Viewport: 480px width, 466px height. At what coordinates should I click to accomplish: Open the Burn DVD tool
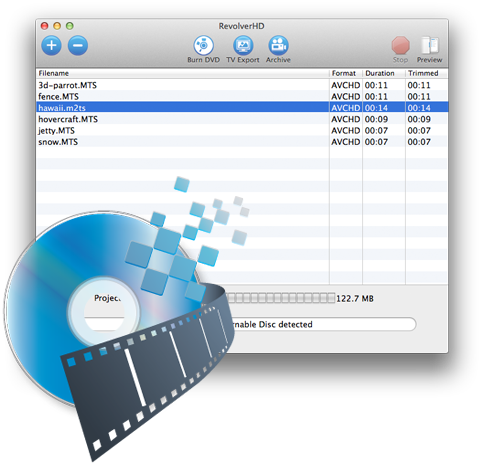click(x=203, y=50)
